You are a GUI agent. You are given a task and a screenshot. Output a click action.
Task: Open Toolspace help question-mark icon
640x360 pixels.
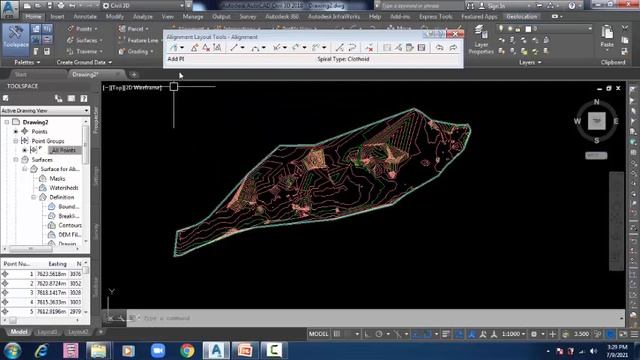pyautogui.click(x=84, y=98)
